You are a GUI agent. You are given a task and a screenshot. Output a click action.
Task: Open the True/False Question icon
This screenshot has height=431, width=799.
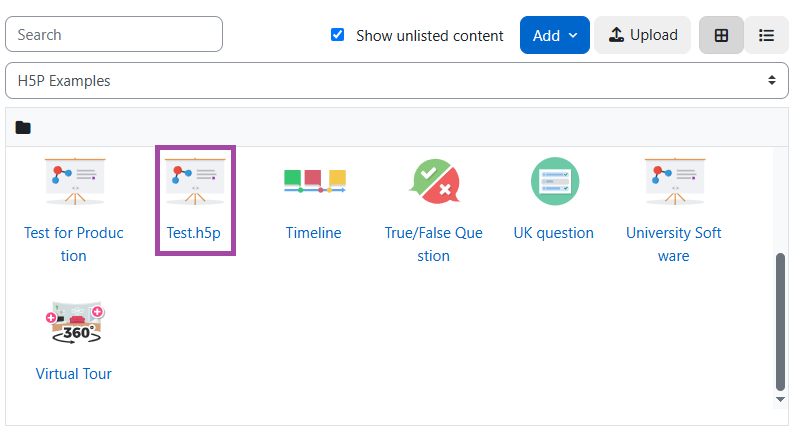435,181
